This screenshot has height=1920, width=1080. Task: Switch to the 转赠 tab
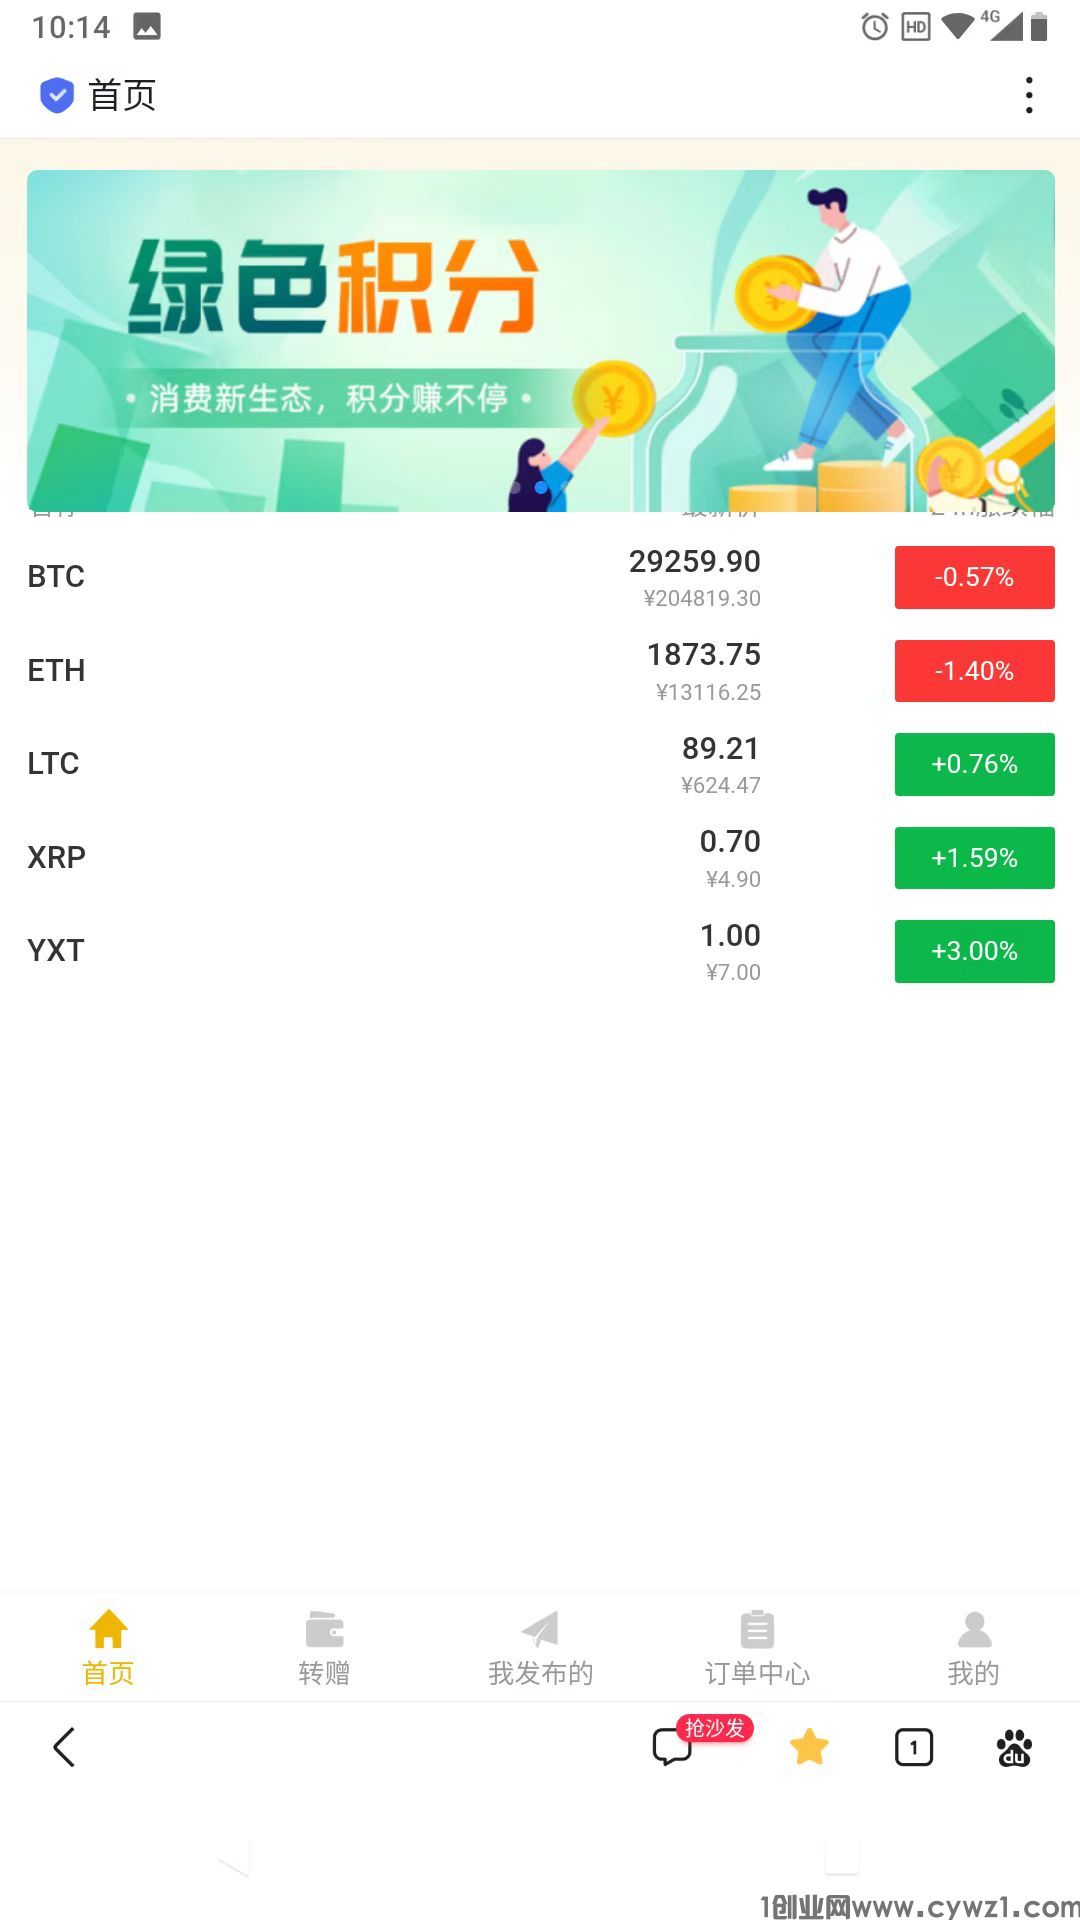(324, 1648)
